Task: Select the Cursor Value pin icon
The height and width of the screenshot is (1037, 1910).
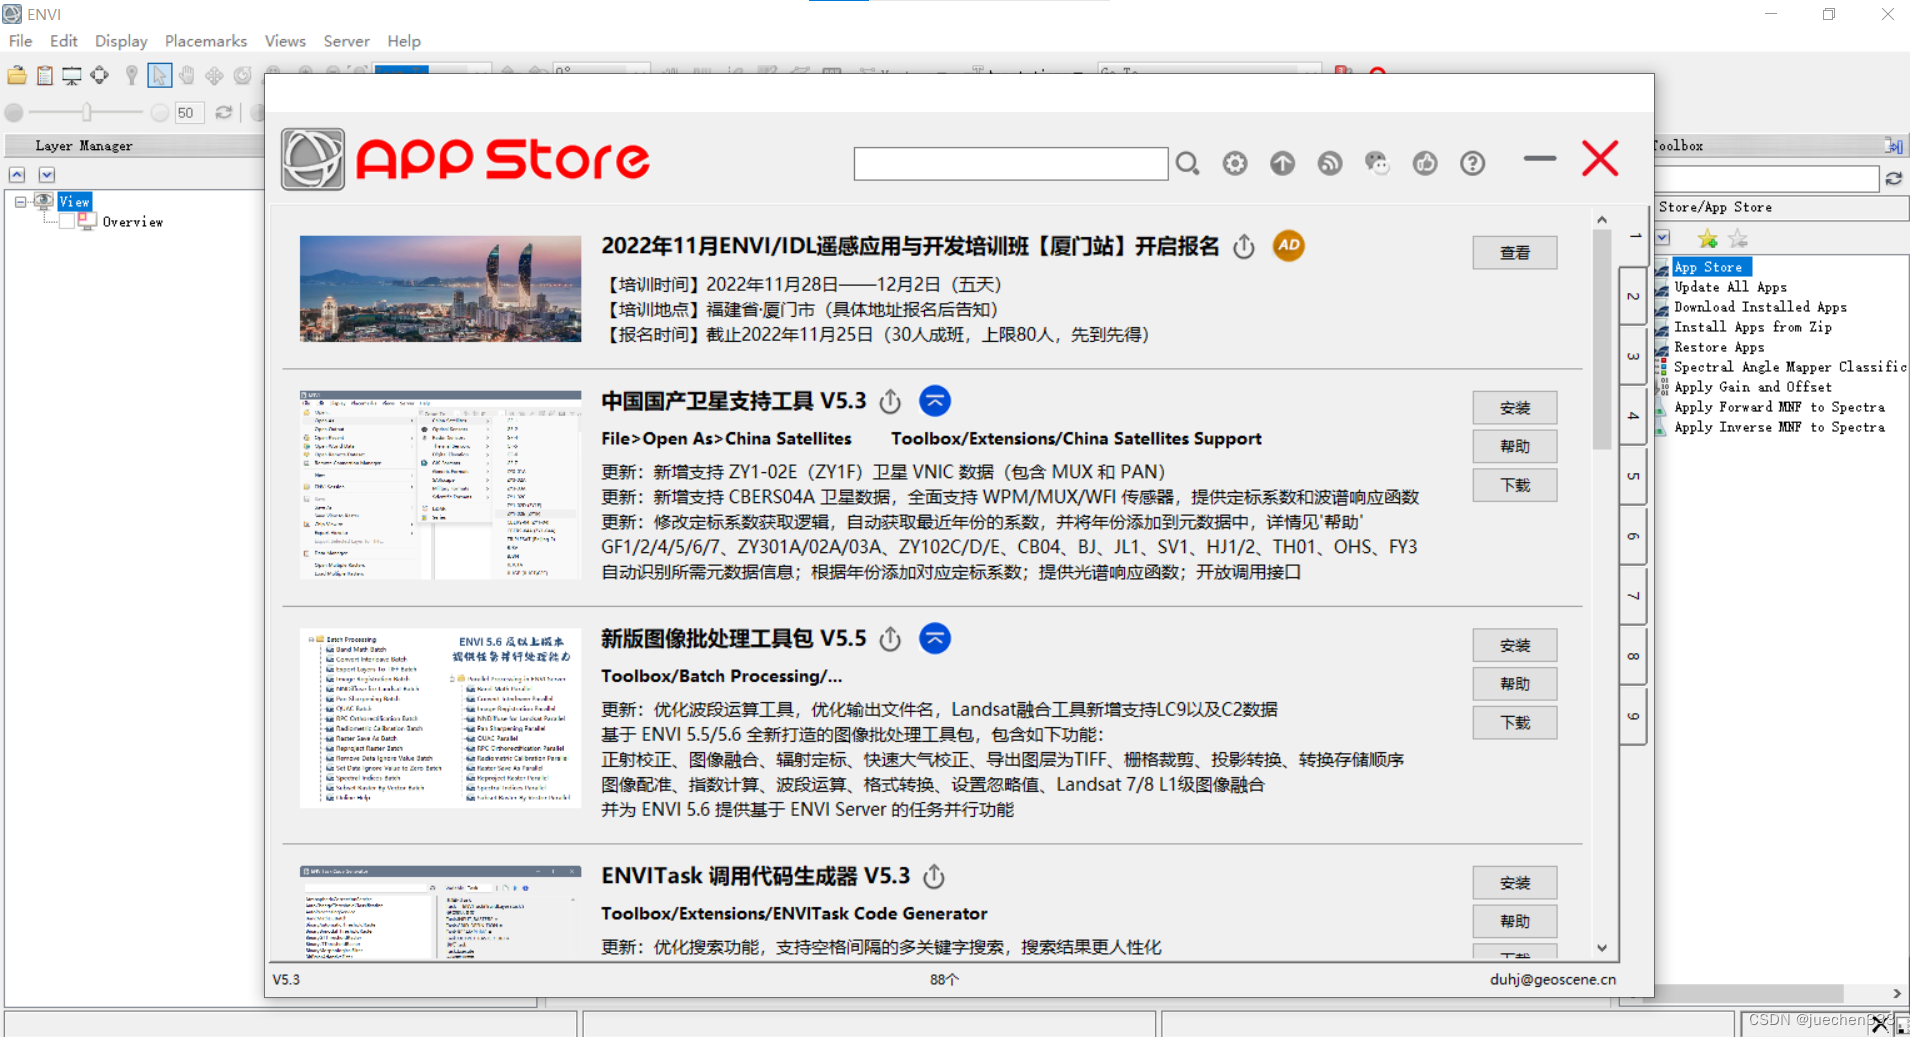Action: pos(131,75)
